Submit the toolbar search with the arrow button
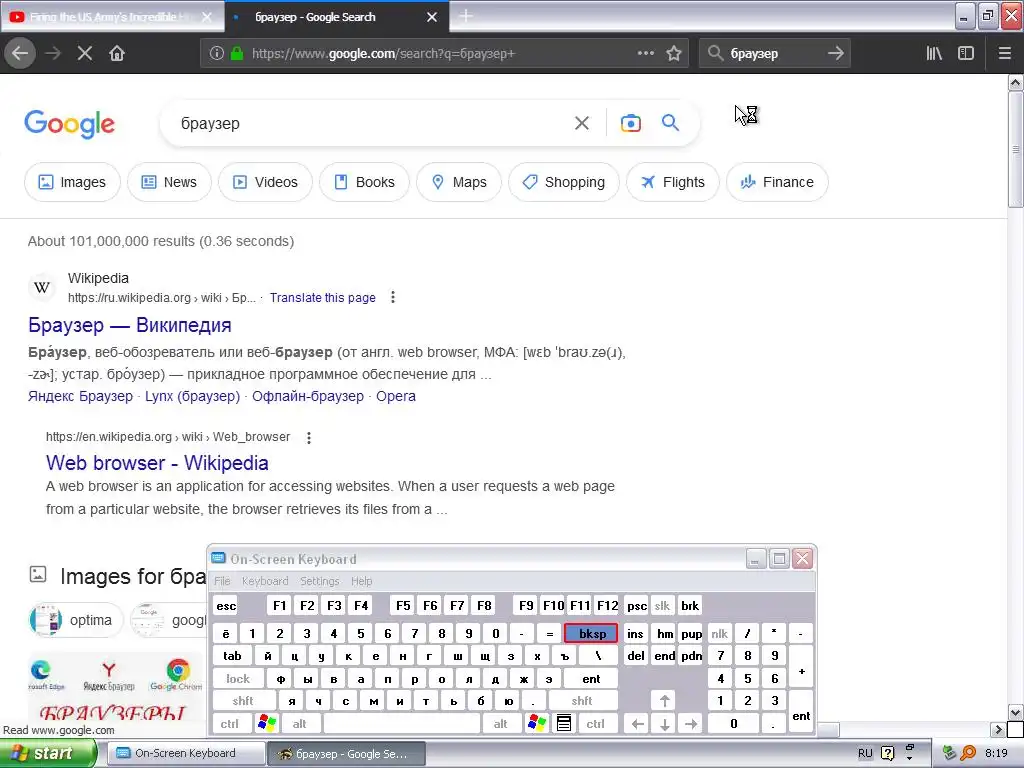The image size is (1024, 768). [835, 54]
